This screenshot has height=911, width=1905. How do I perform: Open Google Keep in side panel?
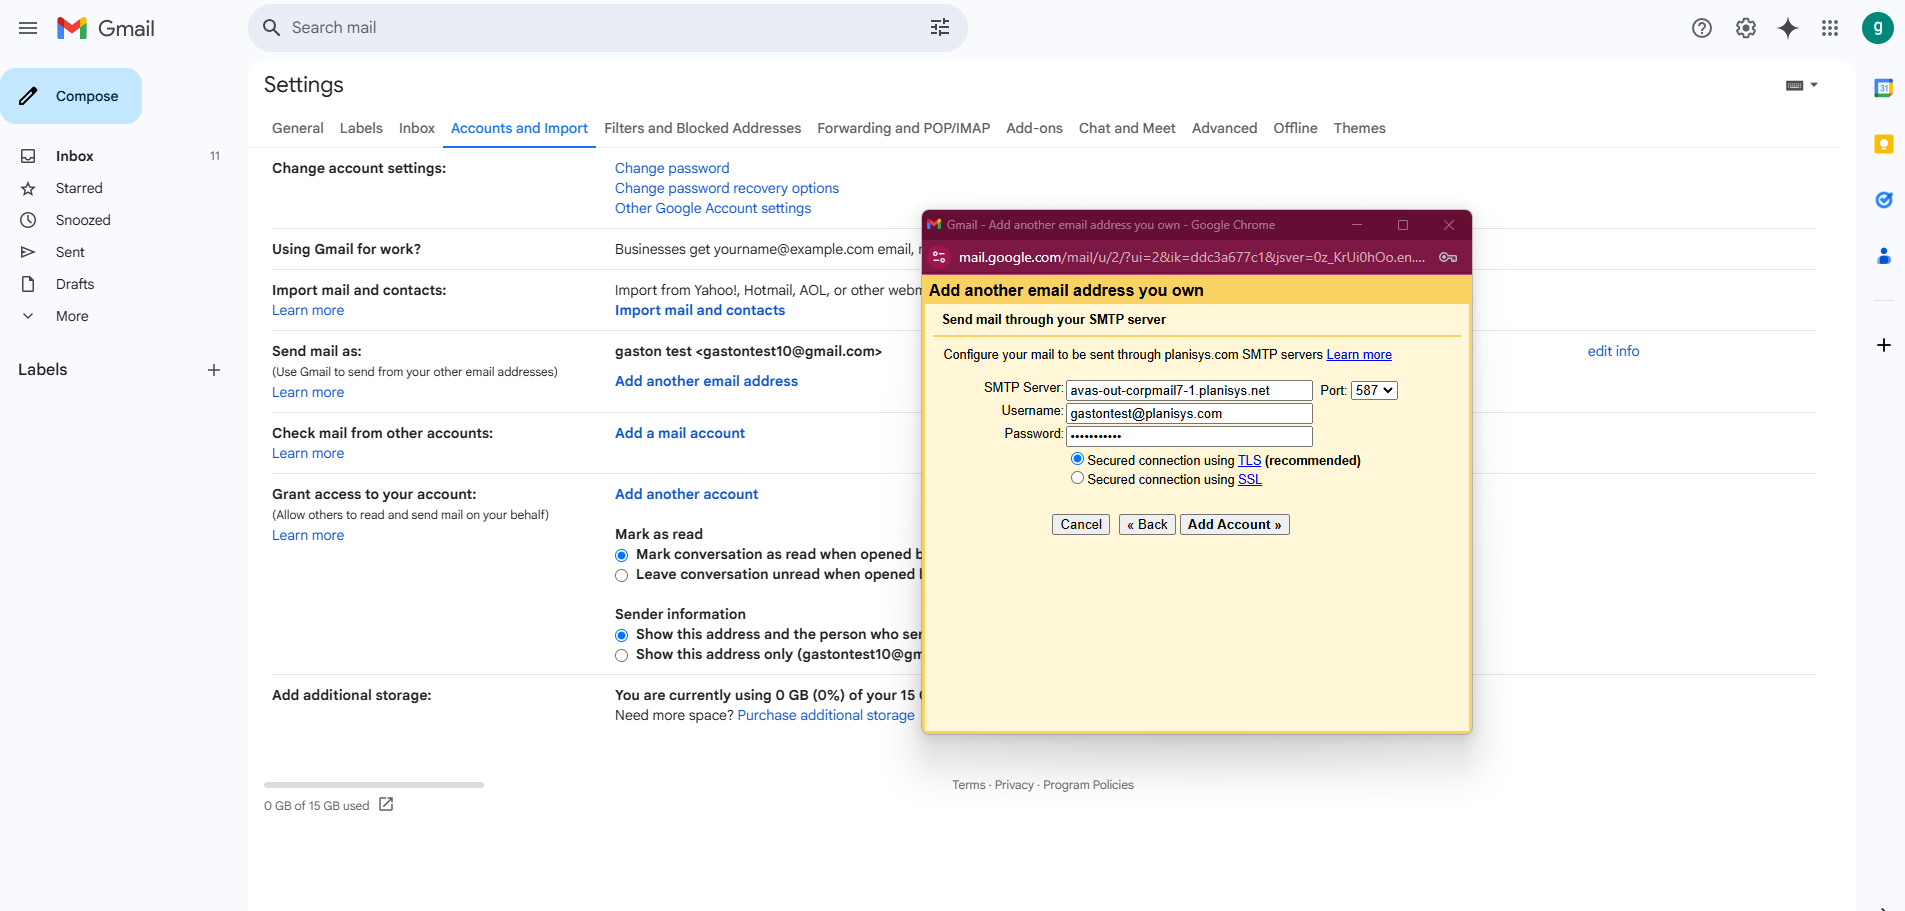pos(1883,144)
